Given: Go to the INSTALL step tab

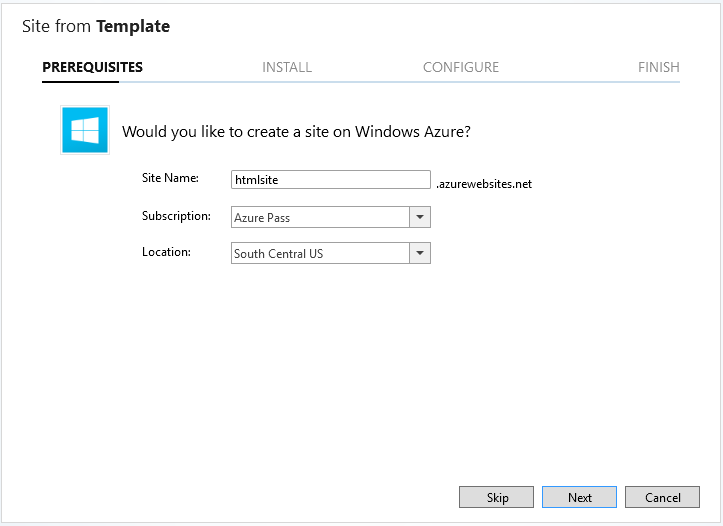Looking at the screenshot, I should click(287, 67).
